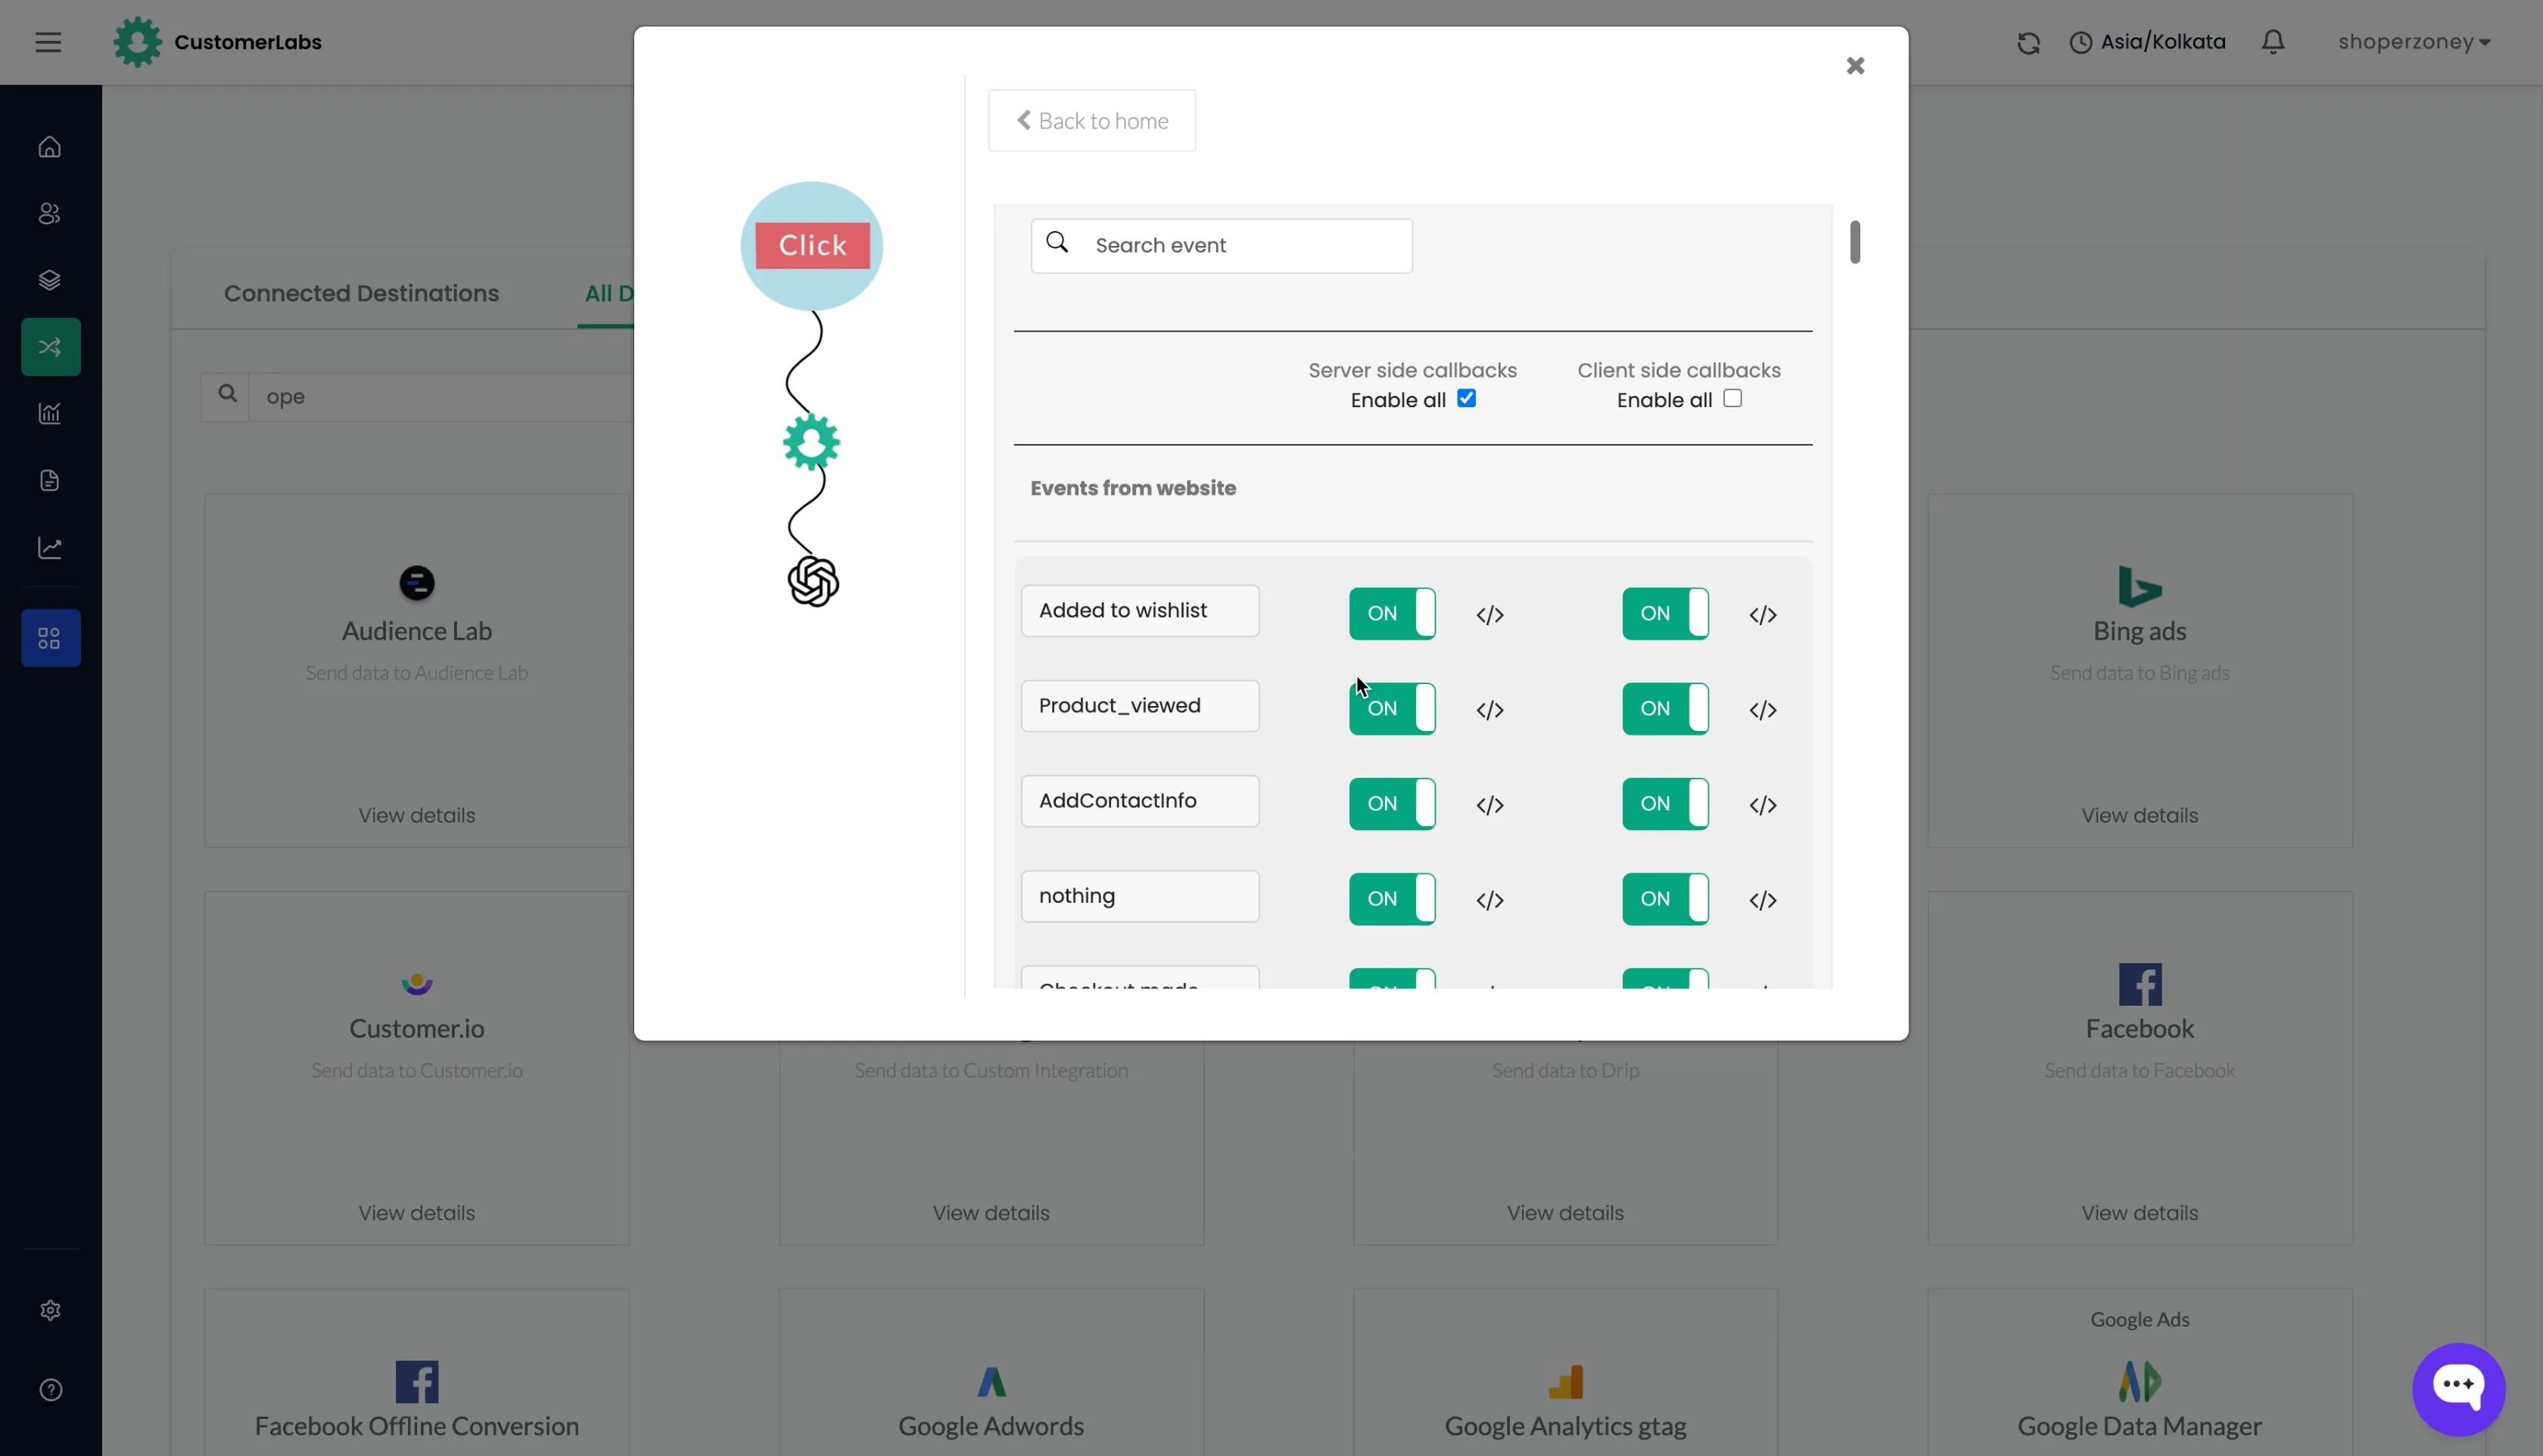Toggle server ON switch for nothing event
The image size is (2543, 1456).
[1392, 898]
